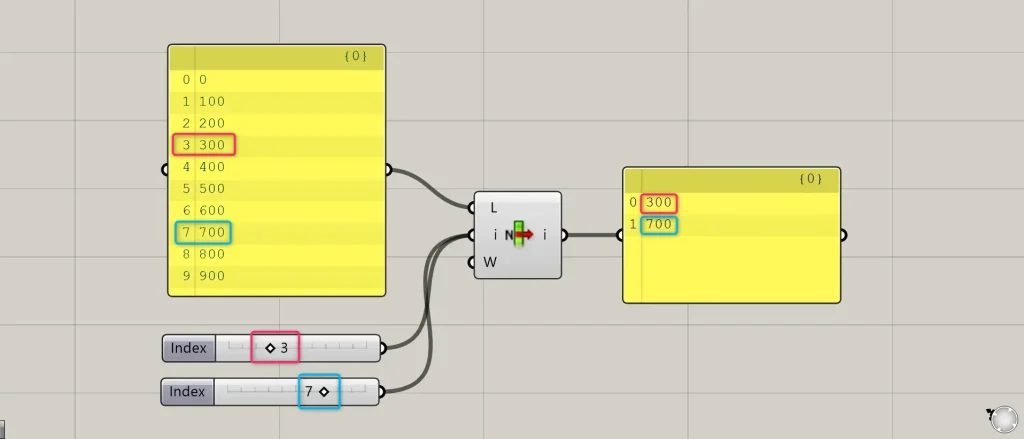This screenshot has height=439, width=1024.
Task: Click the row with value 600 in input panel
Action: coord(277,210)
